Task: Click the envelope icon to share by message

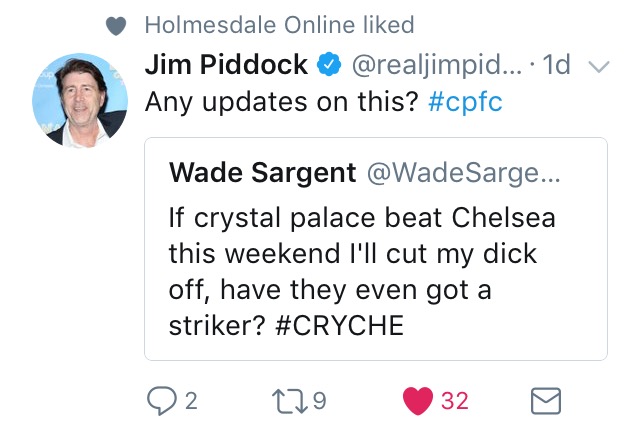Action: pos(543,401)
